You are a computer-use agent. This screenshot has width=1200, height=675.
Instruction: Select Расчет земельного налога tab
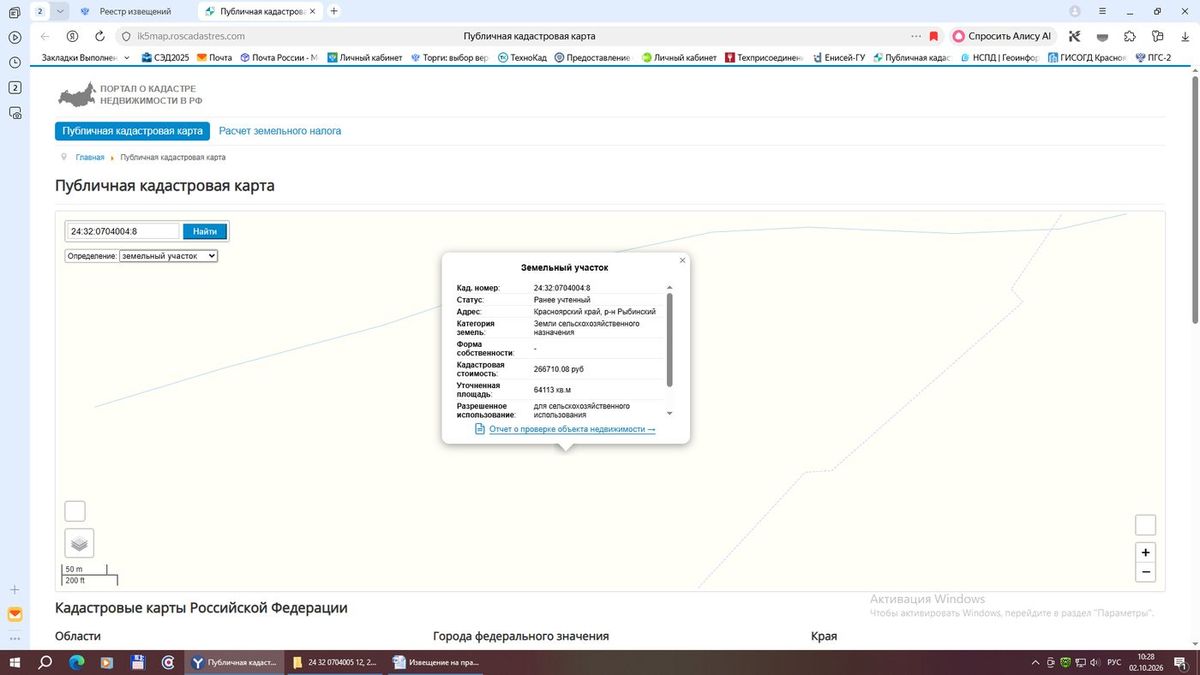pyautogui.click(x=280, y=131)
